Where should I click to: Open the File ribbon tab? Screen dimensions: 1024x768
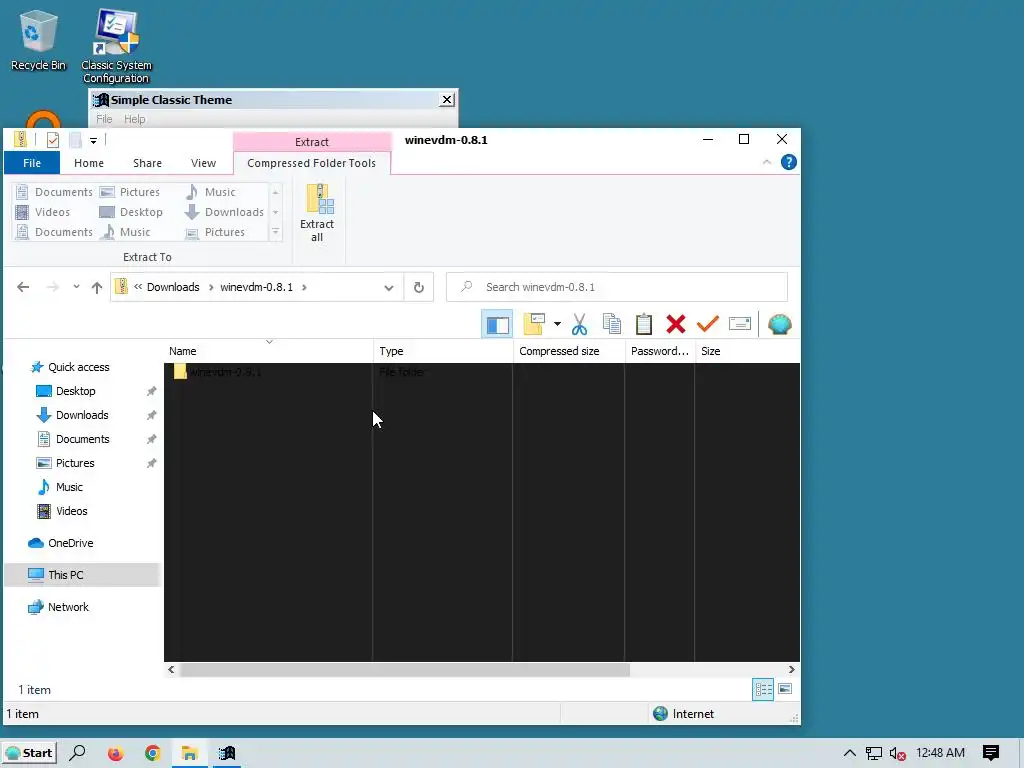[32, 163]
